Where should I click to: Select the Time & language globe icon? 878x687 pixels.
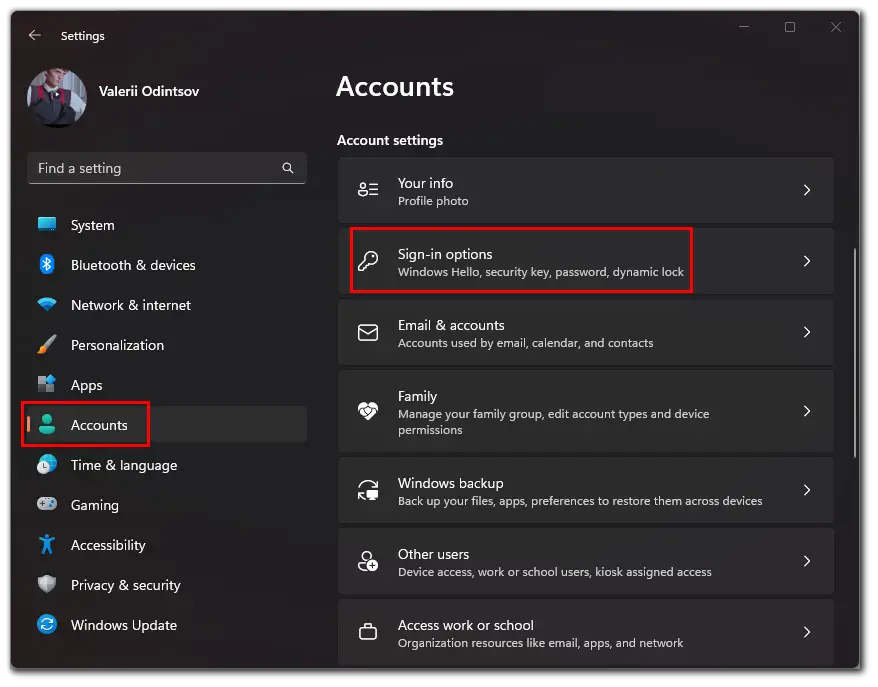47,464
